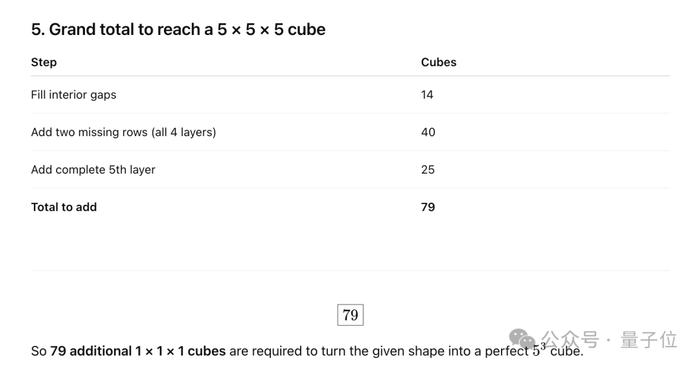Click the section 5 Grand total heading

click(x=178, y=29)
